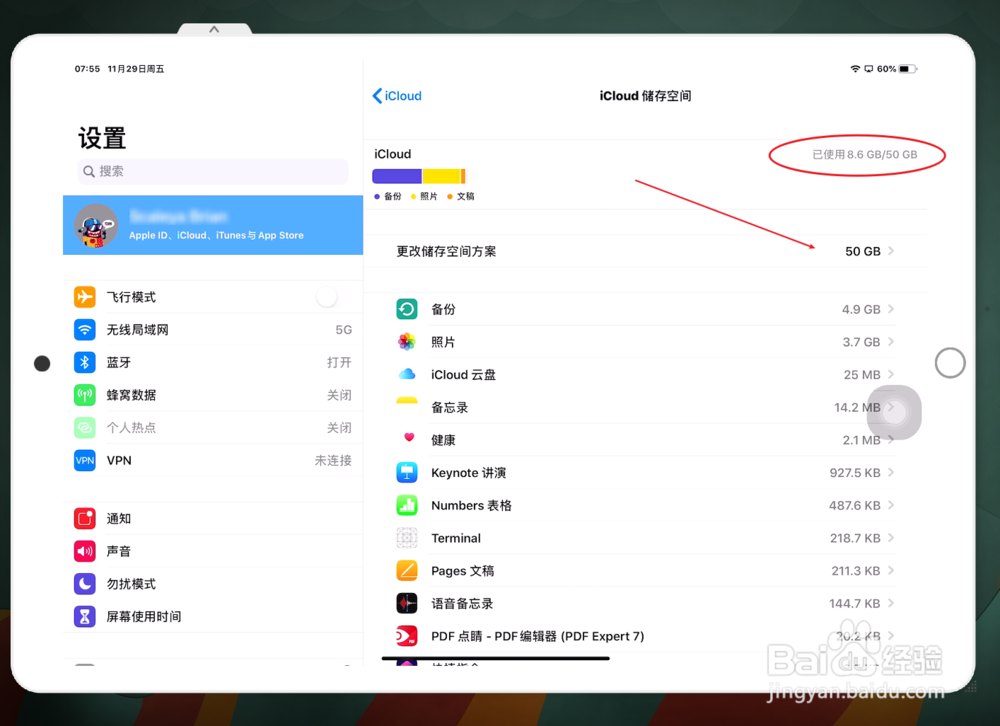Viewport: 1000px width, 726px height.
Task: Tap the iPad home button circle
Action: tap(950, 363)
